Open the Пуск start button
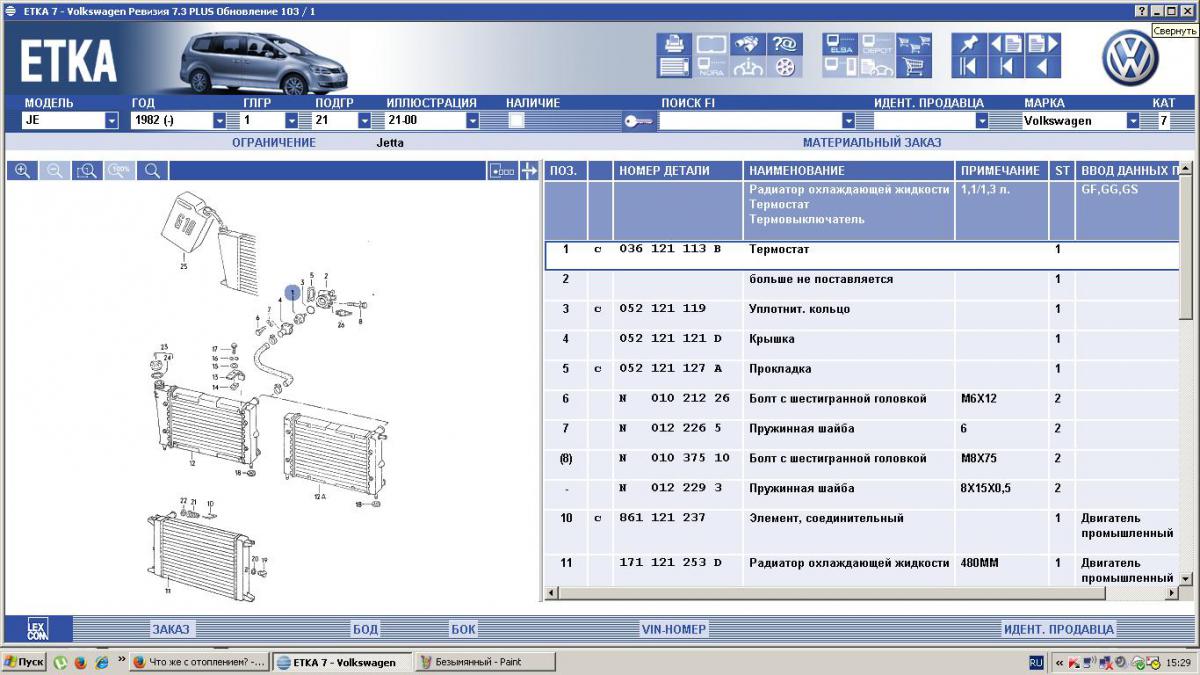This screenshot has width=1200, height=675. point(24,662)
